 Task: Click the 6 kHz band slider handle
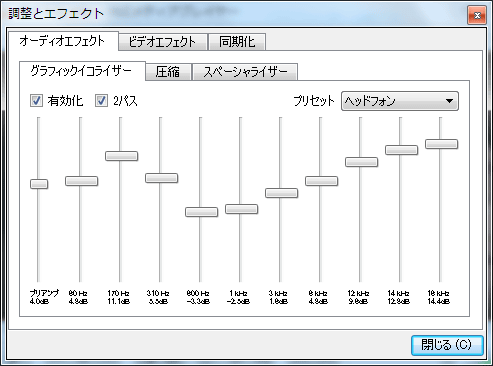[321, 181]
